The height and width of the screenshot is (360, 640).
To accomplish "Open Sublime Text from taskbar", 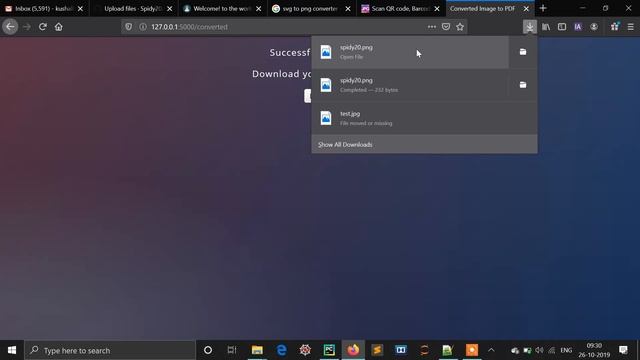I will pyautogui.click(x=377, y=350).
